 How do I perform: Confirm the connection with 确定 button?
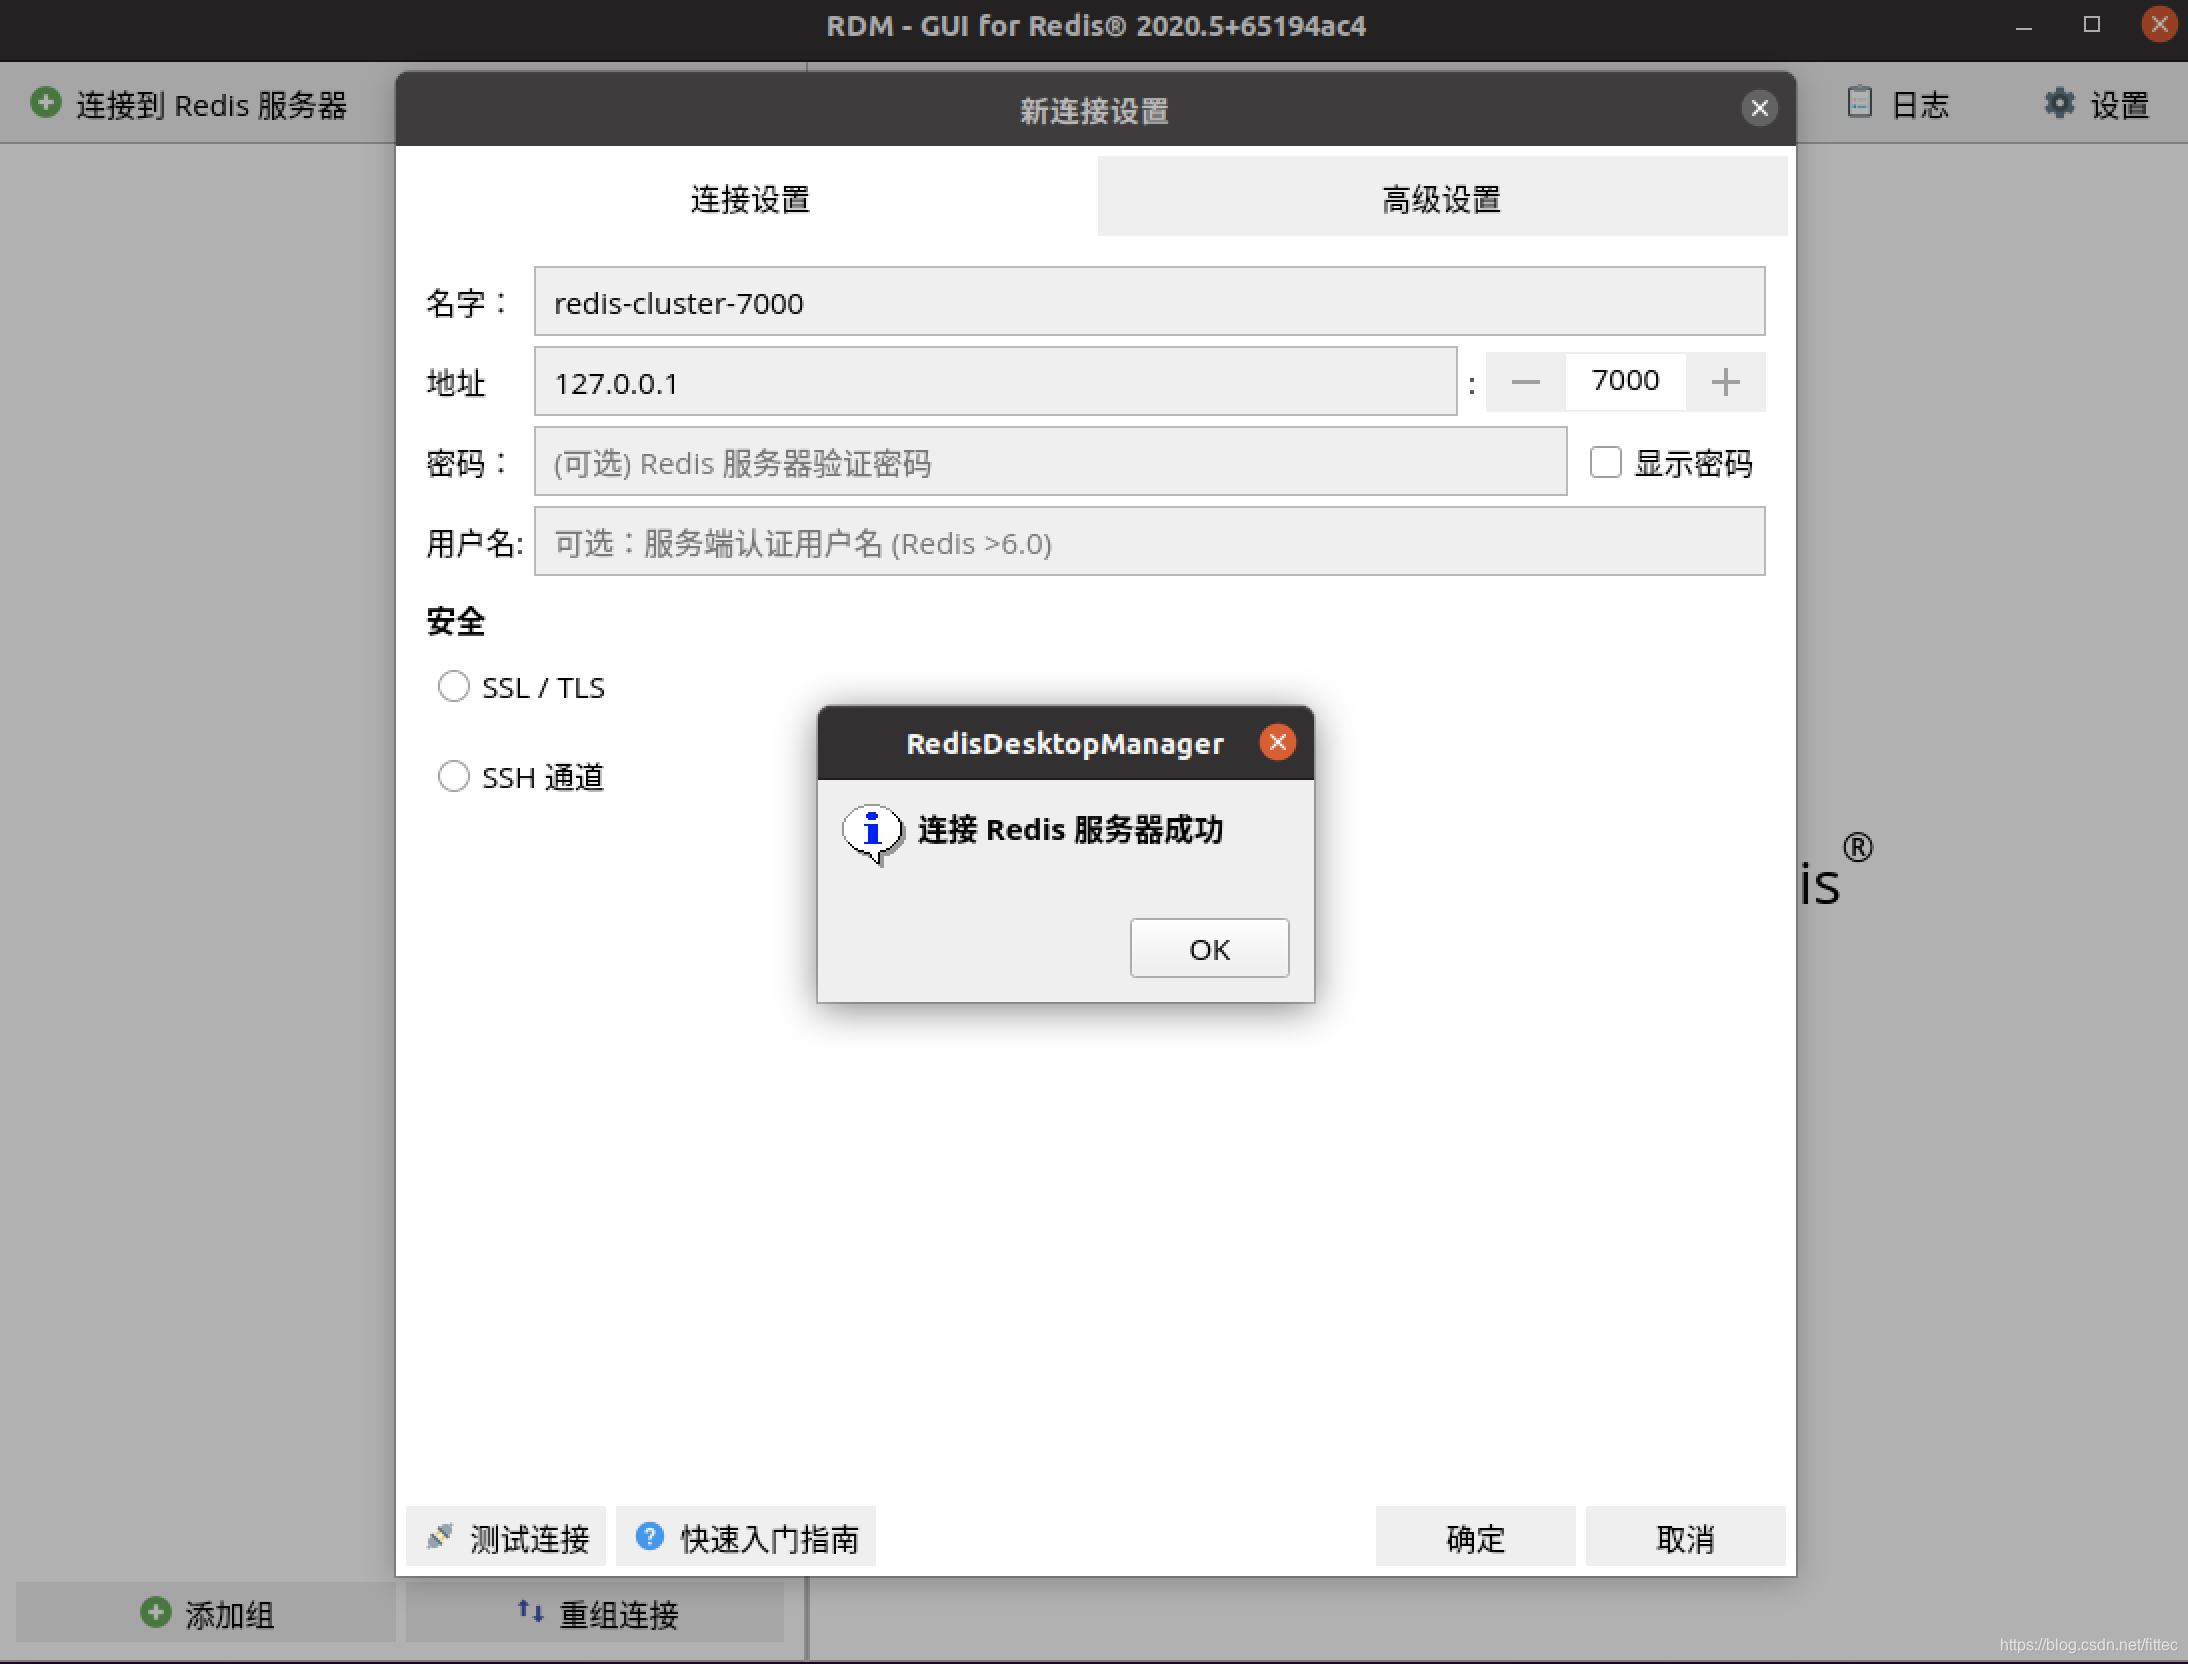[x=1475, y=1536]
